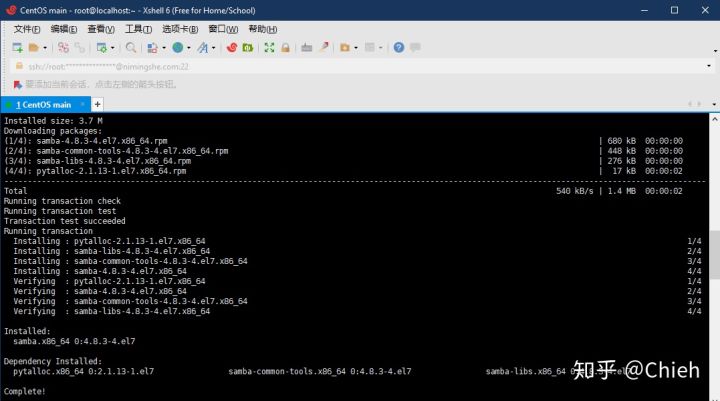Image resolution: width=720 pixels, height=401 pixels.
Task: Expand the Font dropdown arrow
Action: click(214, 48)
